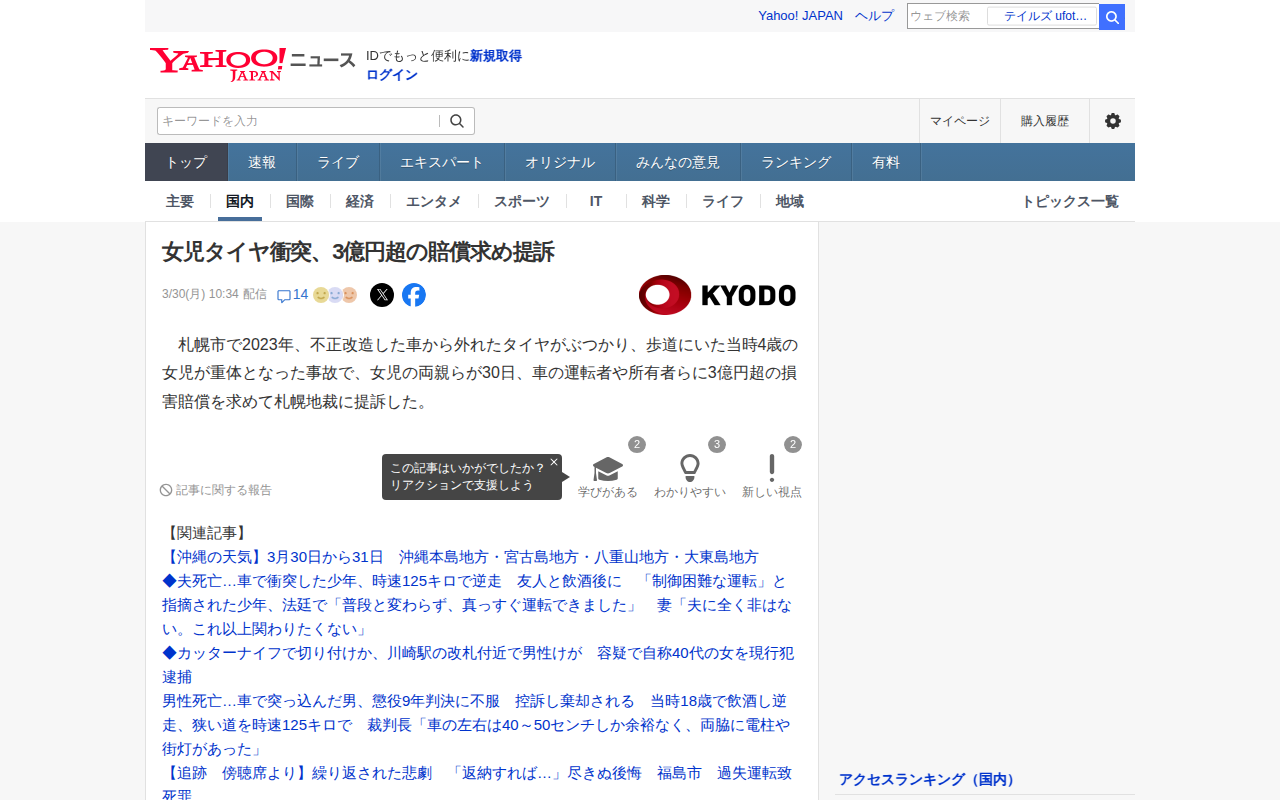Click the ログイン link
Viewport: 1280px width, 800px height.
tap(392, 75)
